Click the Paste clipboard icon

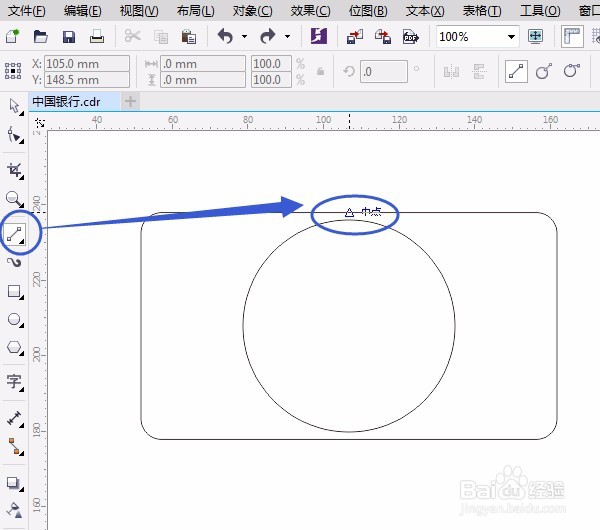pyautogui.click(x=189, y=37)
